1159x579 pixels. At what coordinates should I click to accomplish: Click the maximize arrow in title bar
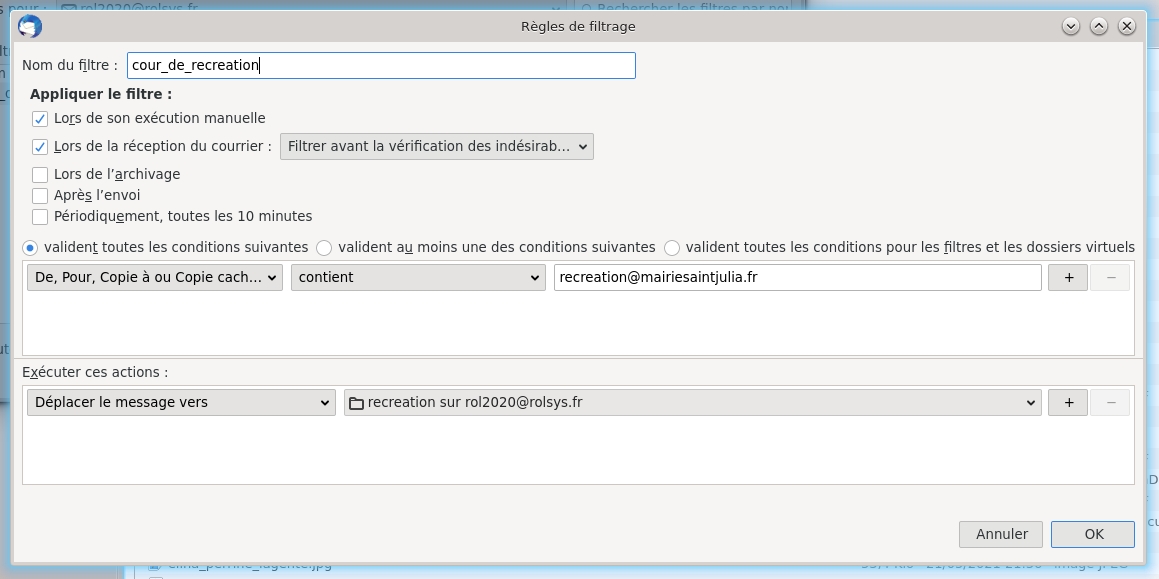pyautogui.click(x=1099, y=26)
